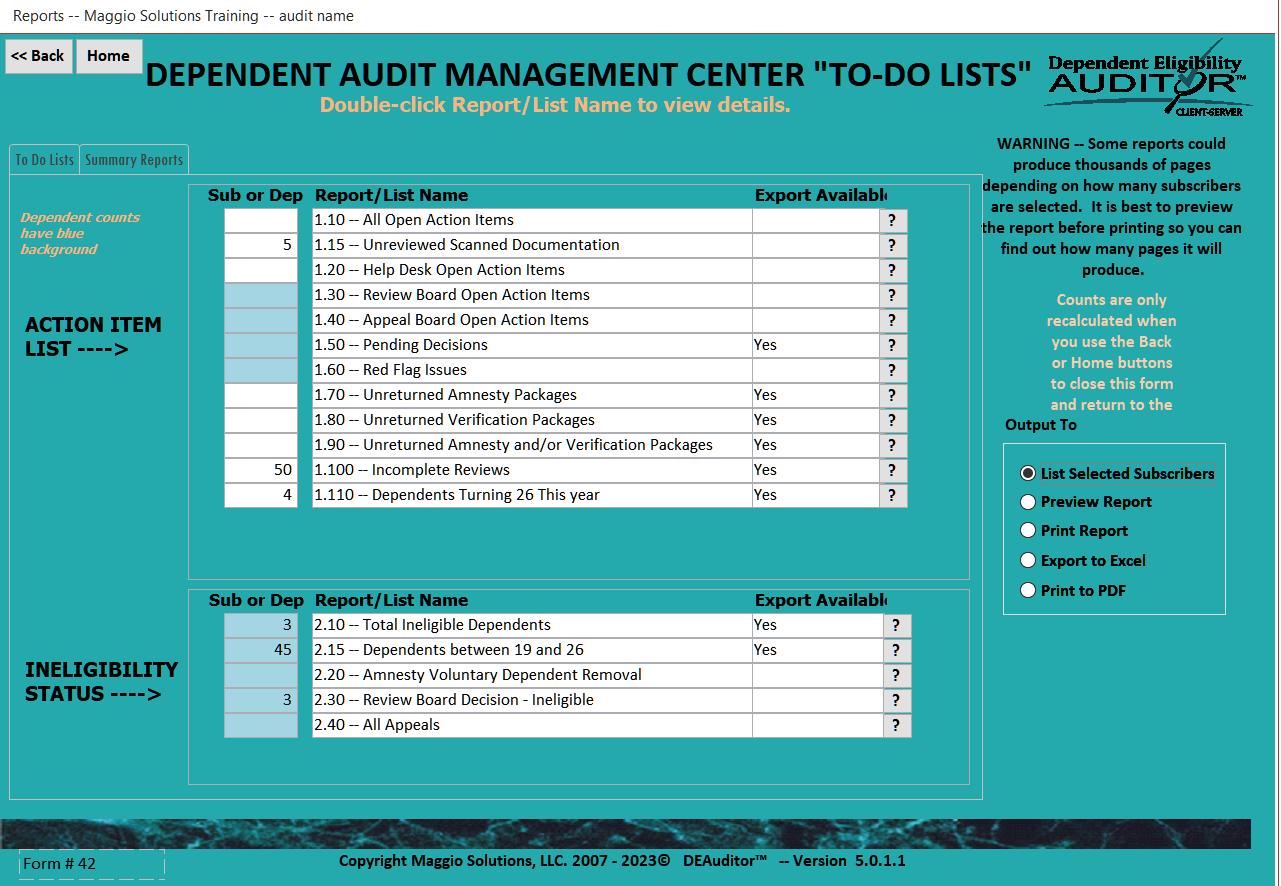This screenshot has height=886, width=1281.
Task: Click the ? beside Red Flag Issues
Action: (893, 371)
